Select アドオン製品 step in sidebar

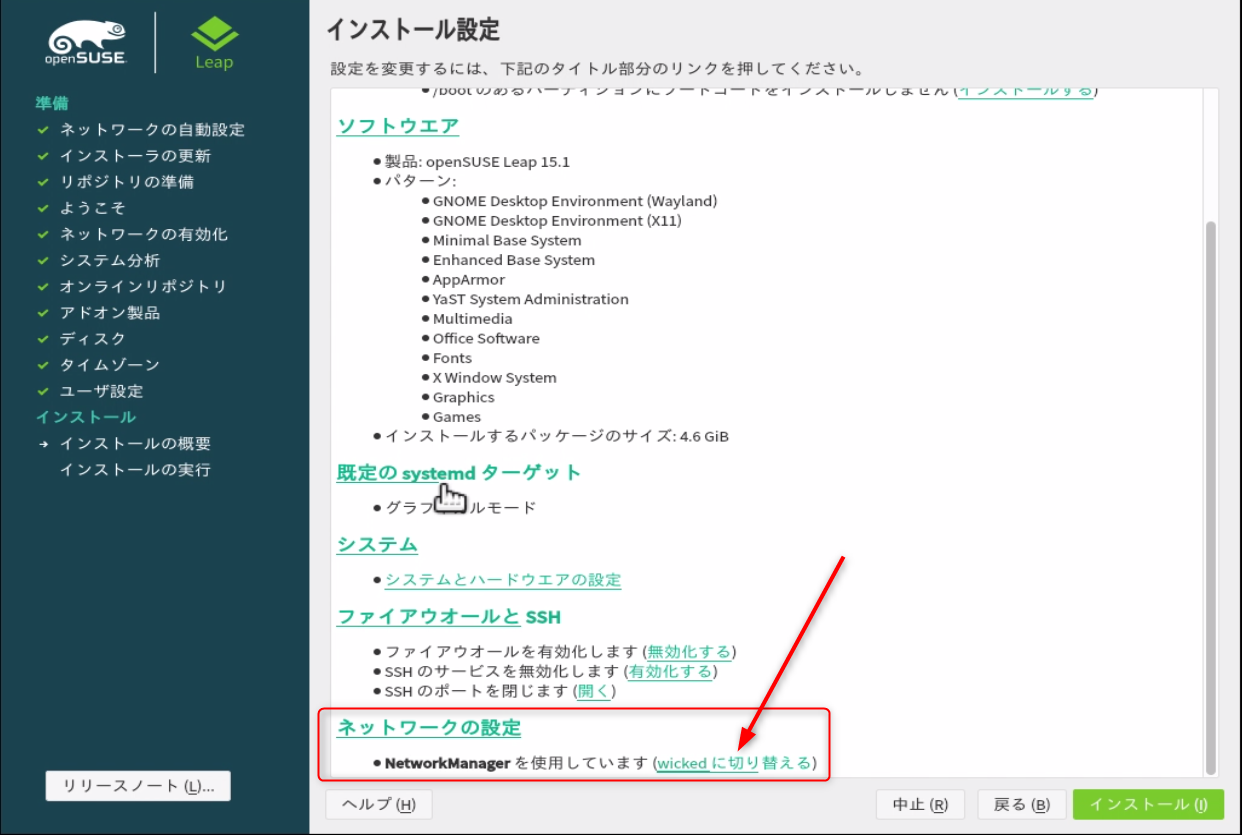[110, 313]
